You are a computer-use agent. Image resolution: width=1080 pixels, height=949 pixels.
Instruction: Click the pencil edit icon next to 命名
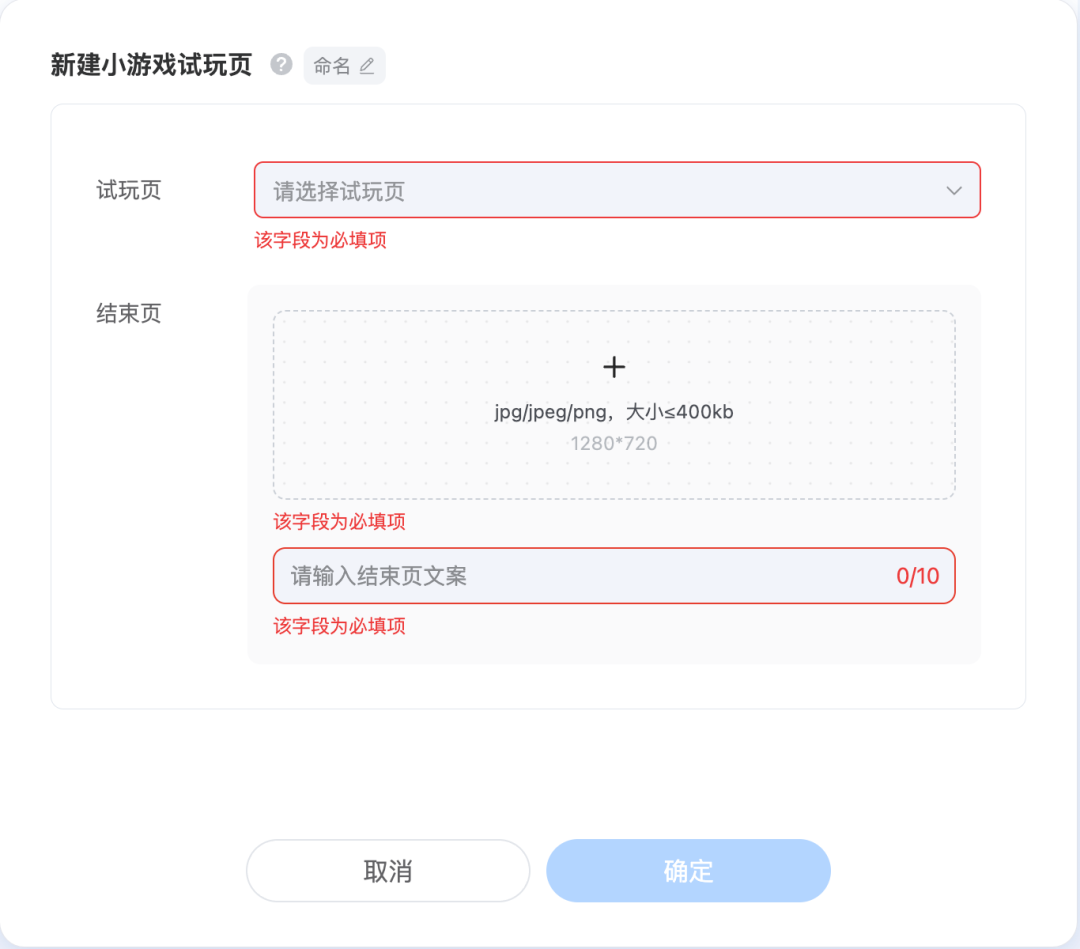click(367, 65)
